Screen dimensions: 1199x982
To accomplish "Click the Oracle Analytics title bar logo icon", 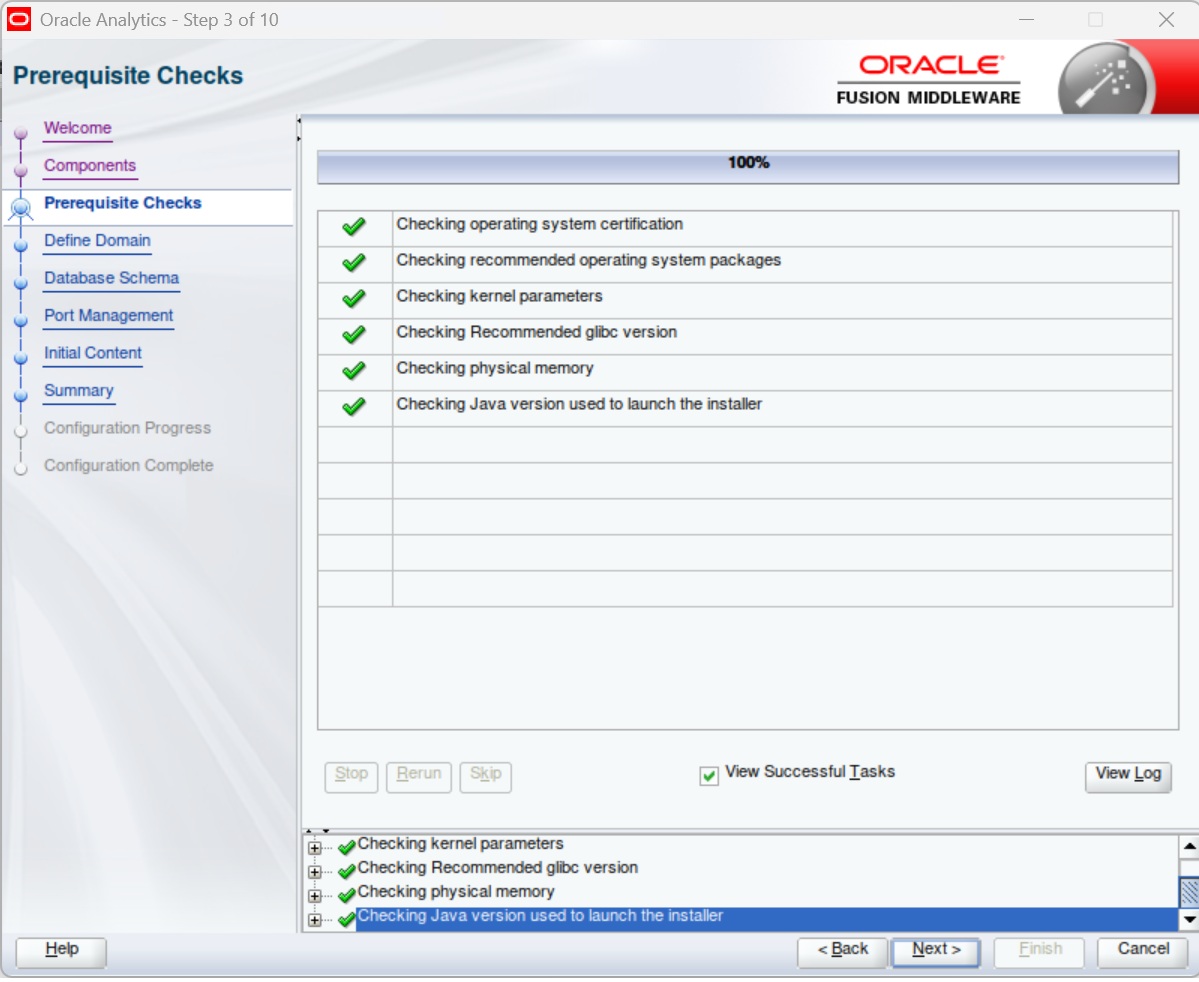I will (x=18, y=19).
